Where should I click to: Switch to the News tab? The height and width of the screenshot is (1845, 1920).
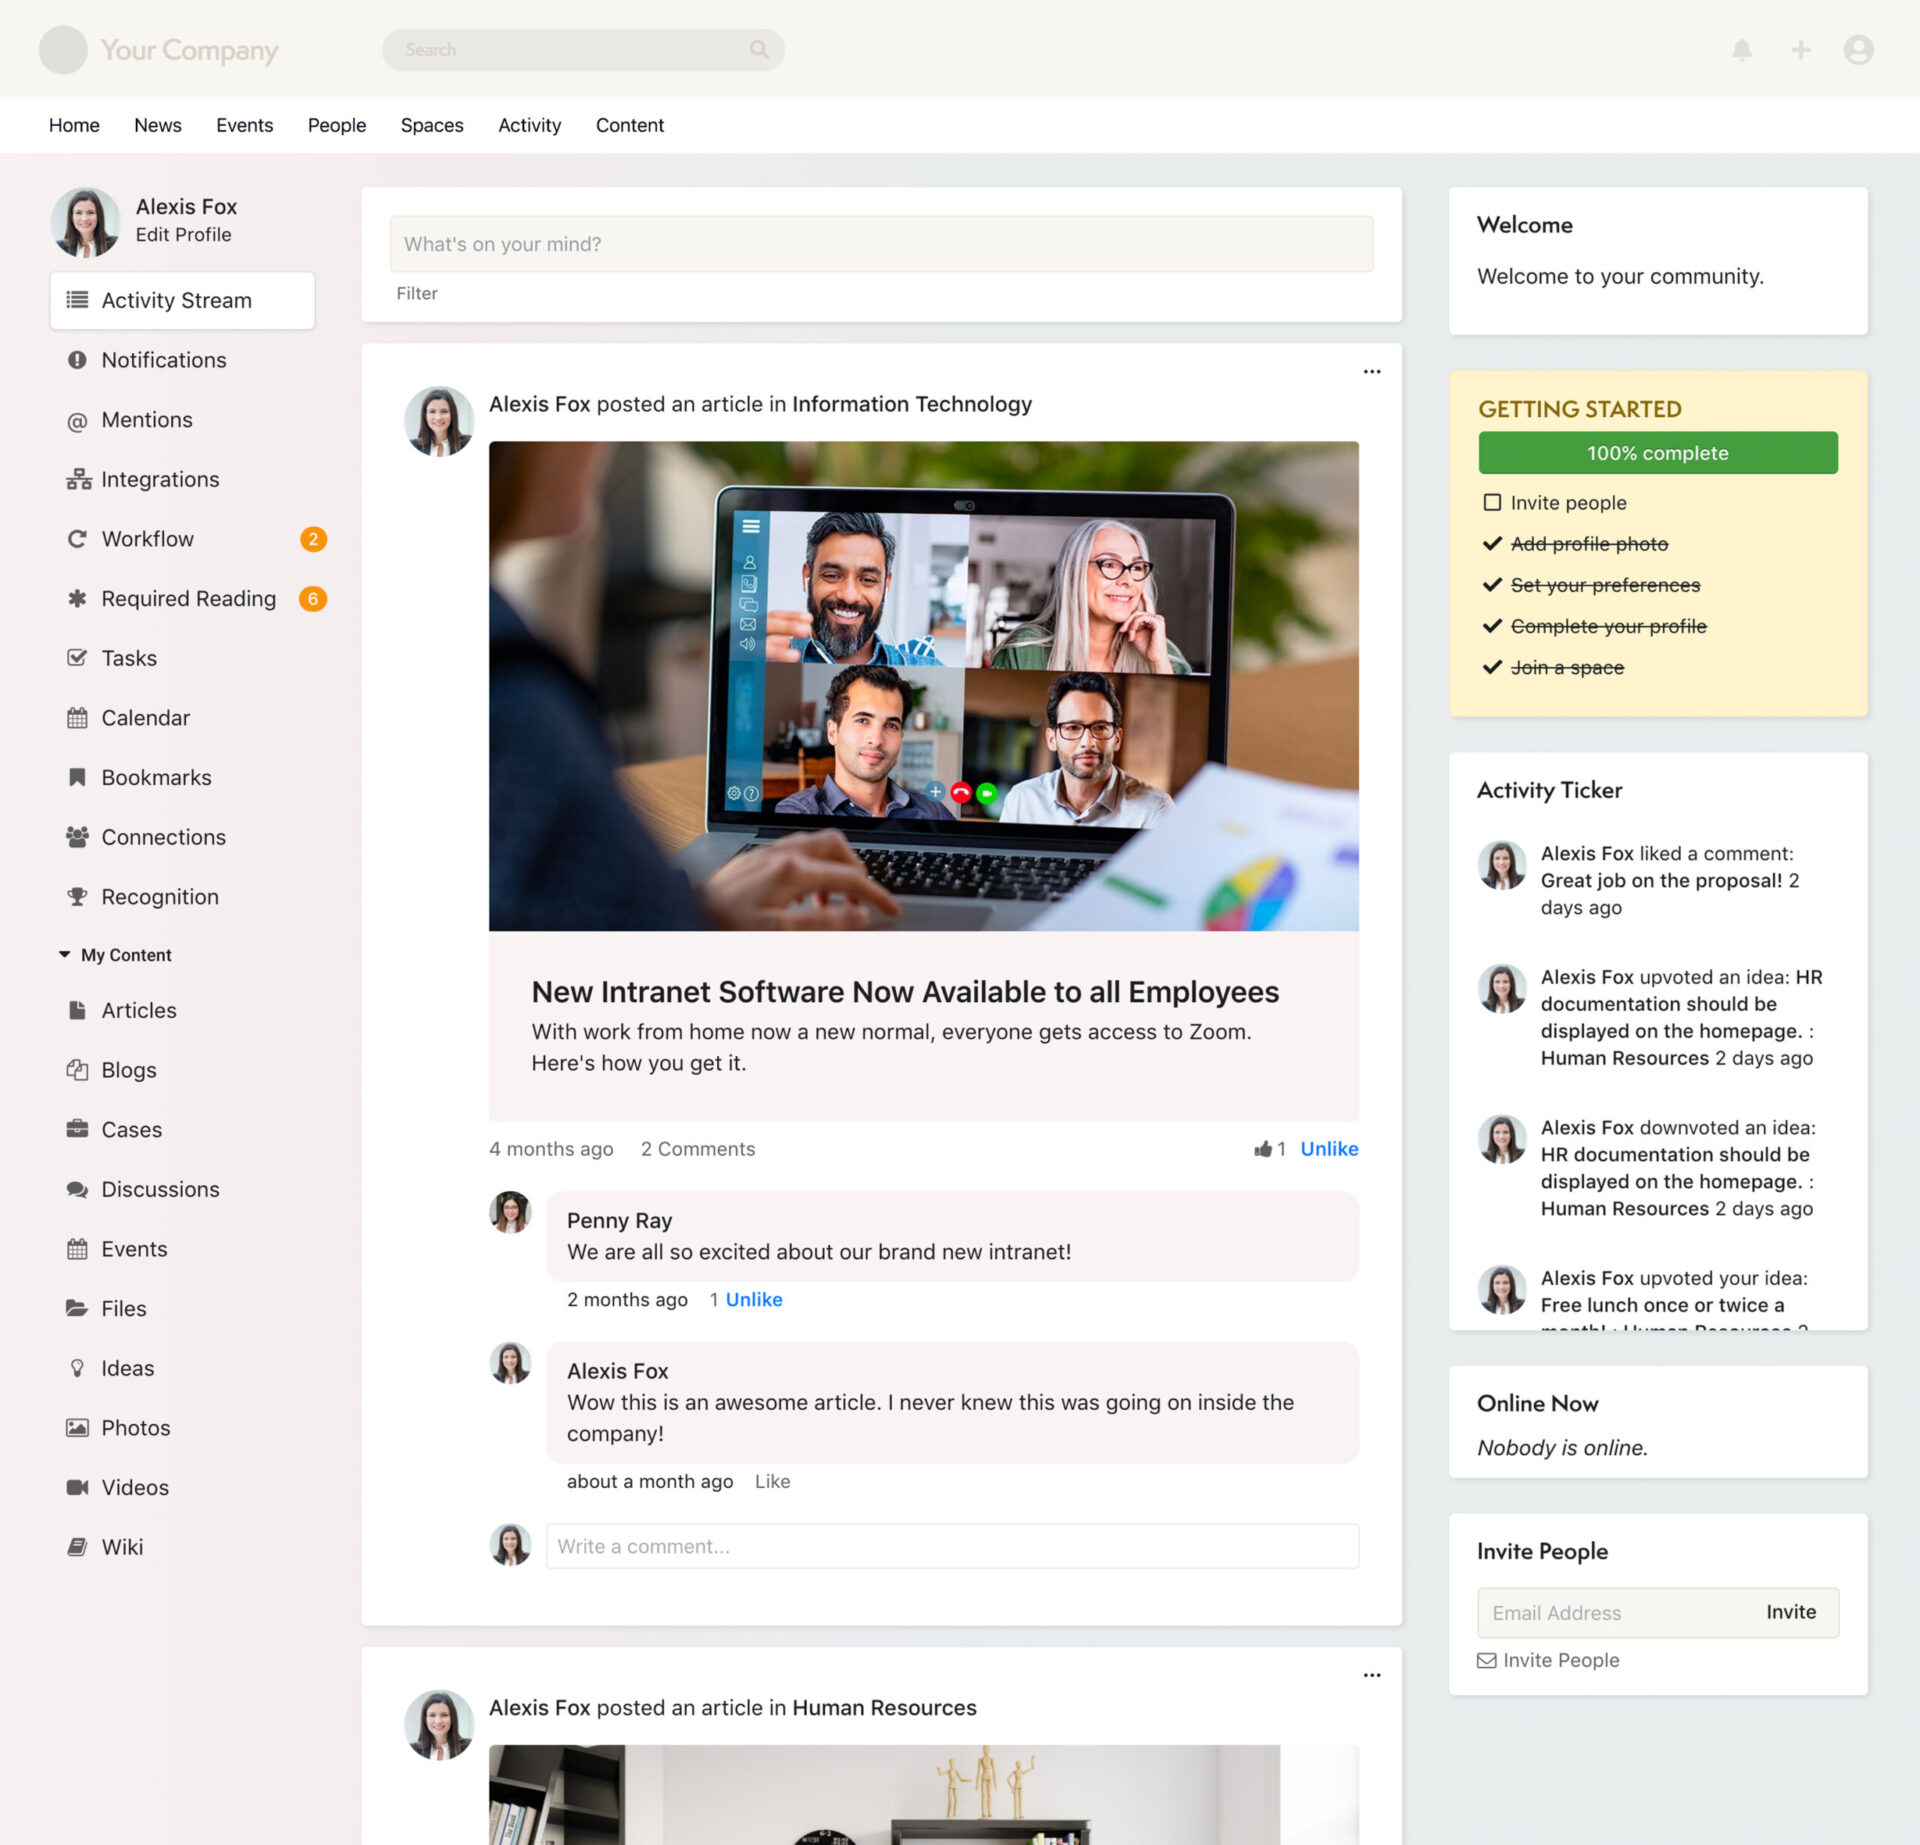pos(157,124)
